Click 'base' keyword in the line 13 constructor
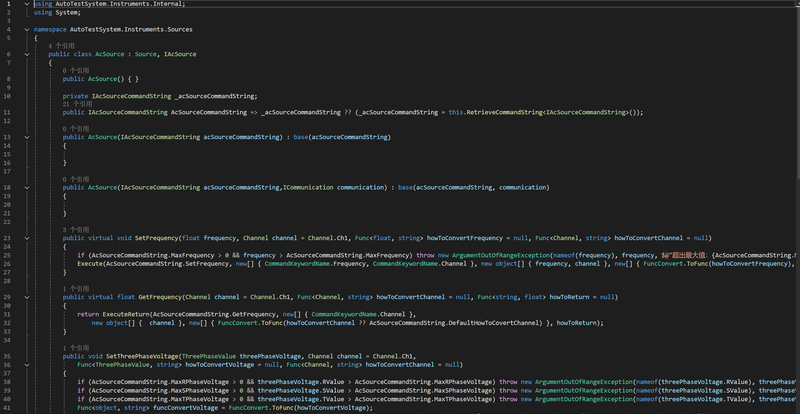The image size is (800, 414). tap(301, 137)
